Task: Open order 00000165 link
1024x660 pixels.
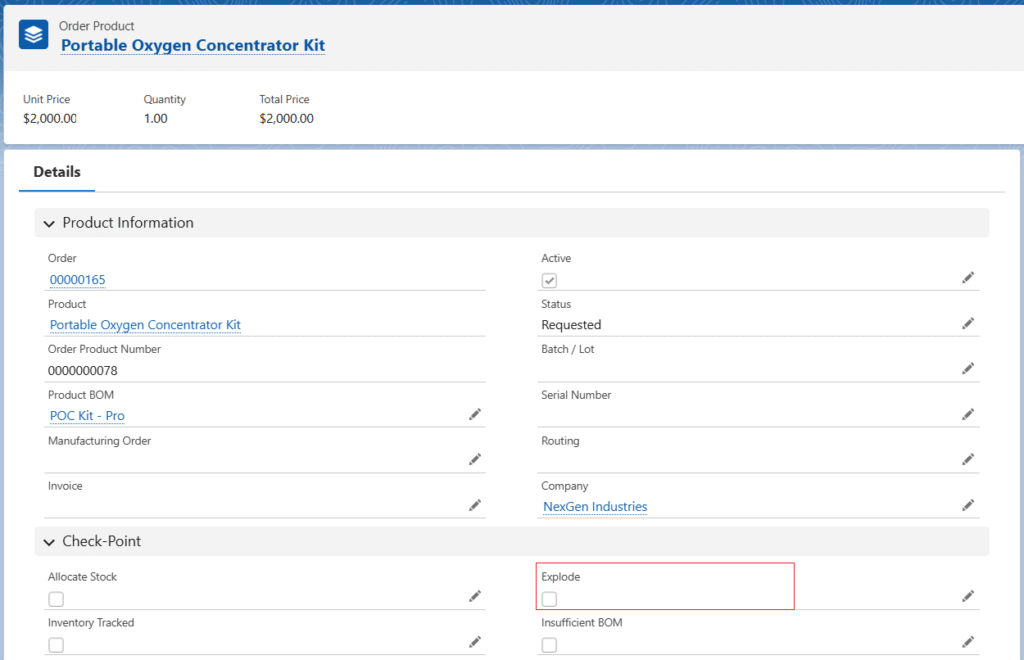Action: 77,280
